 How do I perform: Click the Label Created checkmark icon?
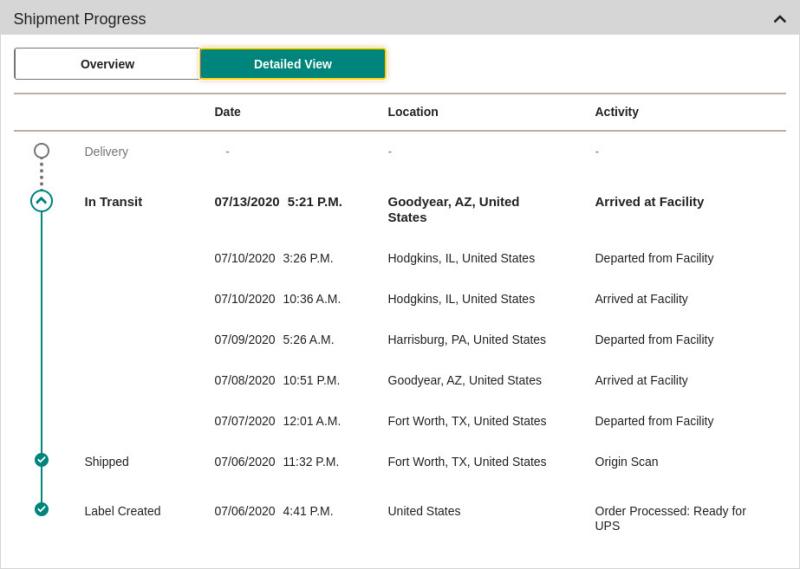coord(41,509)
